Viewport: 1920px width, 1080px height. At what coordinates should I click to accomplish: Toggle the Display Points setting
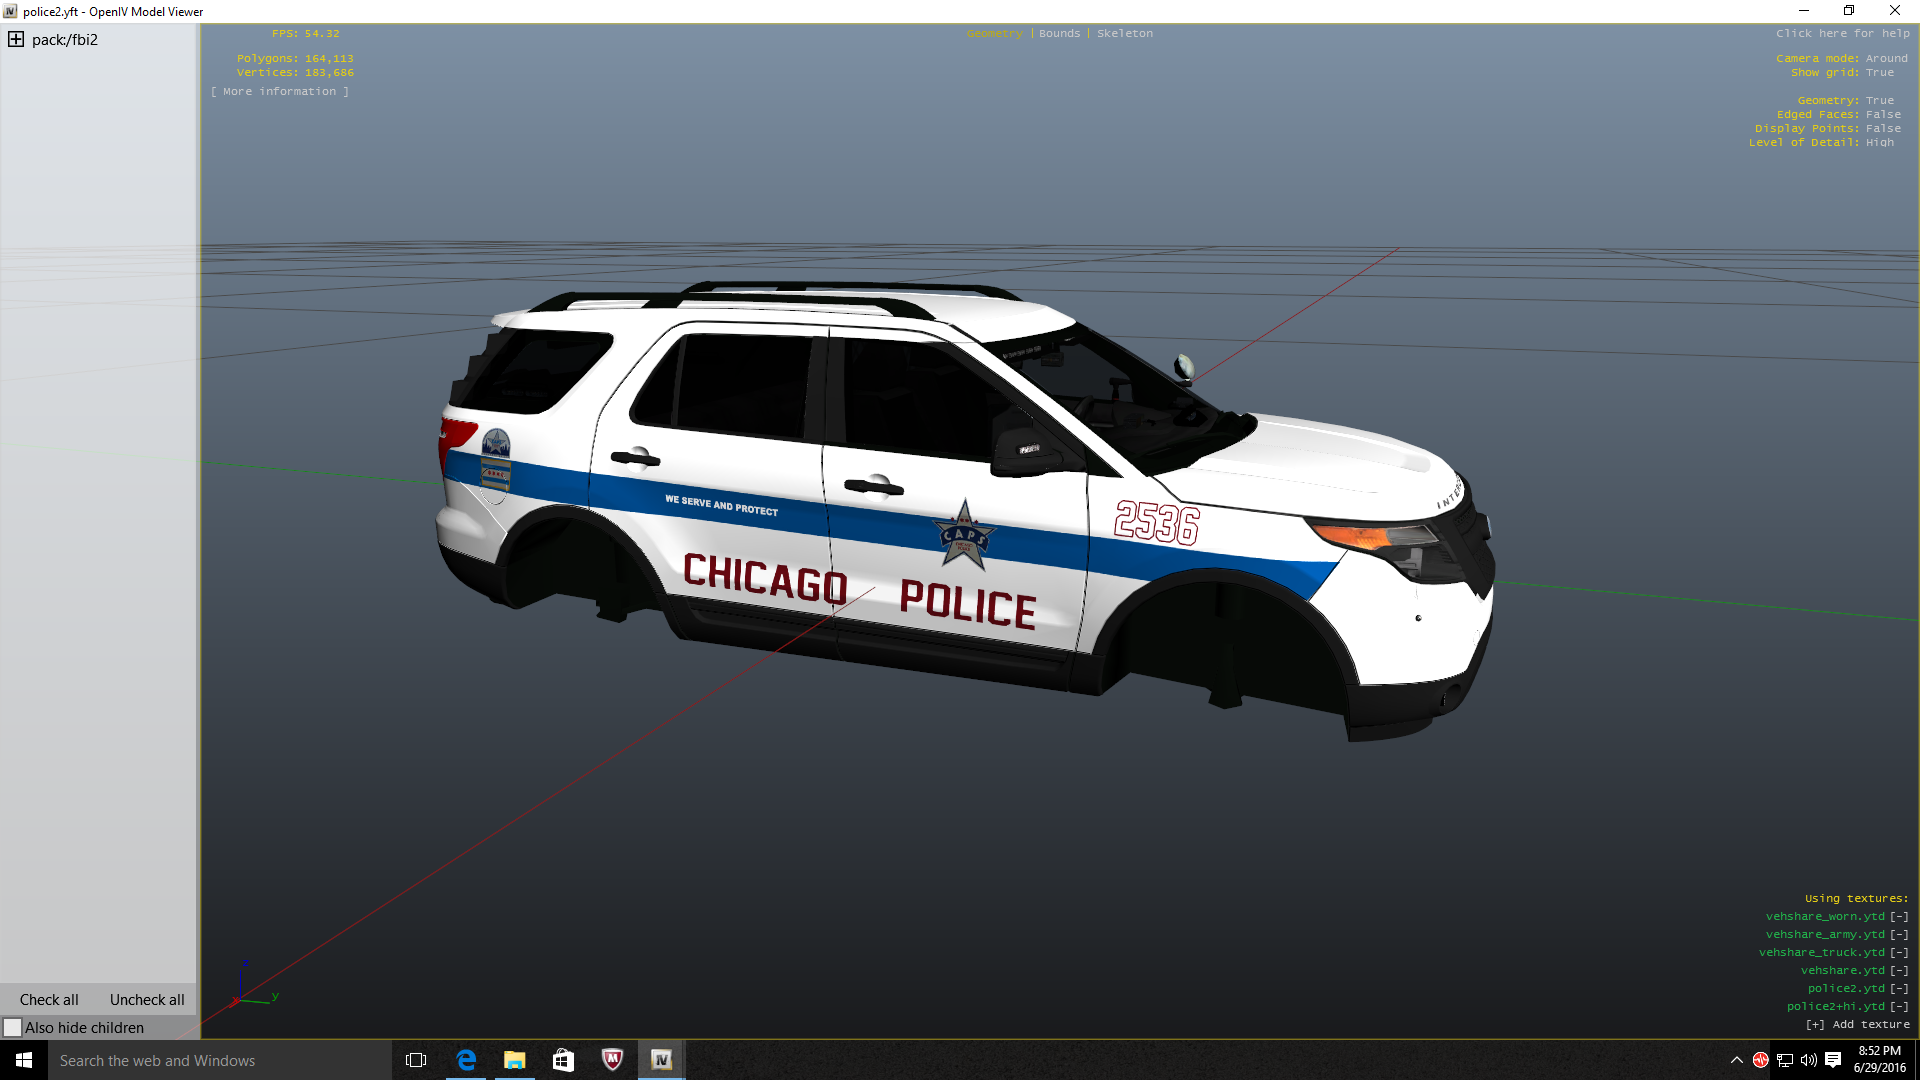[1883, 129]
